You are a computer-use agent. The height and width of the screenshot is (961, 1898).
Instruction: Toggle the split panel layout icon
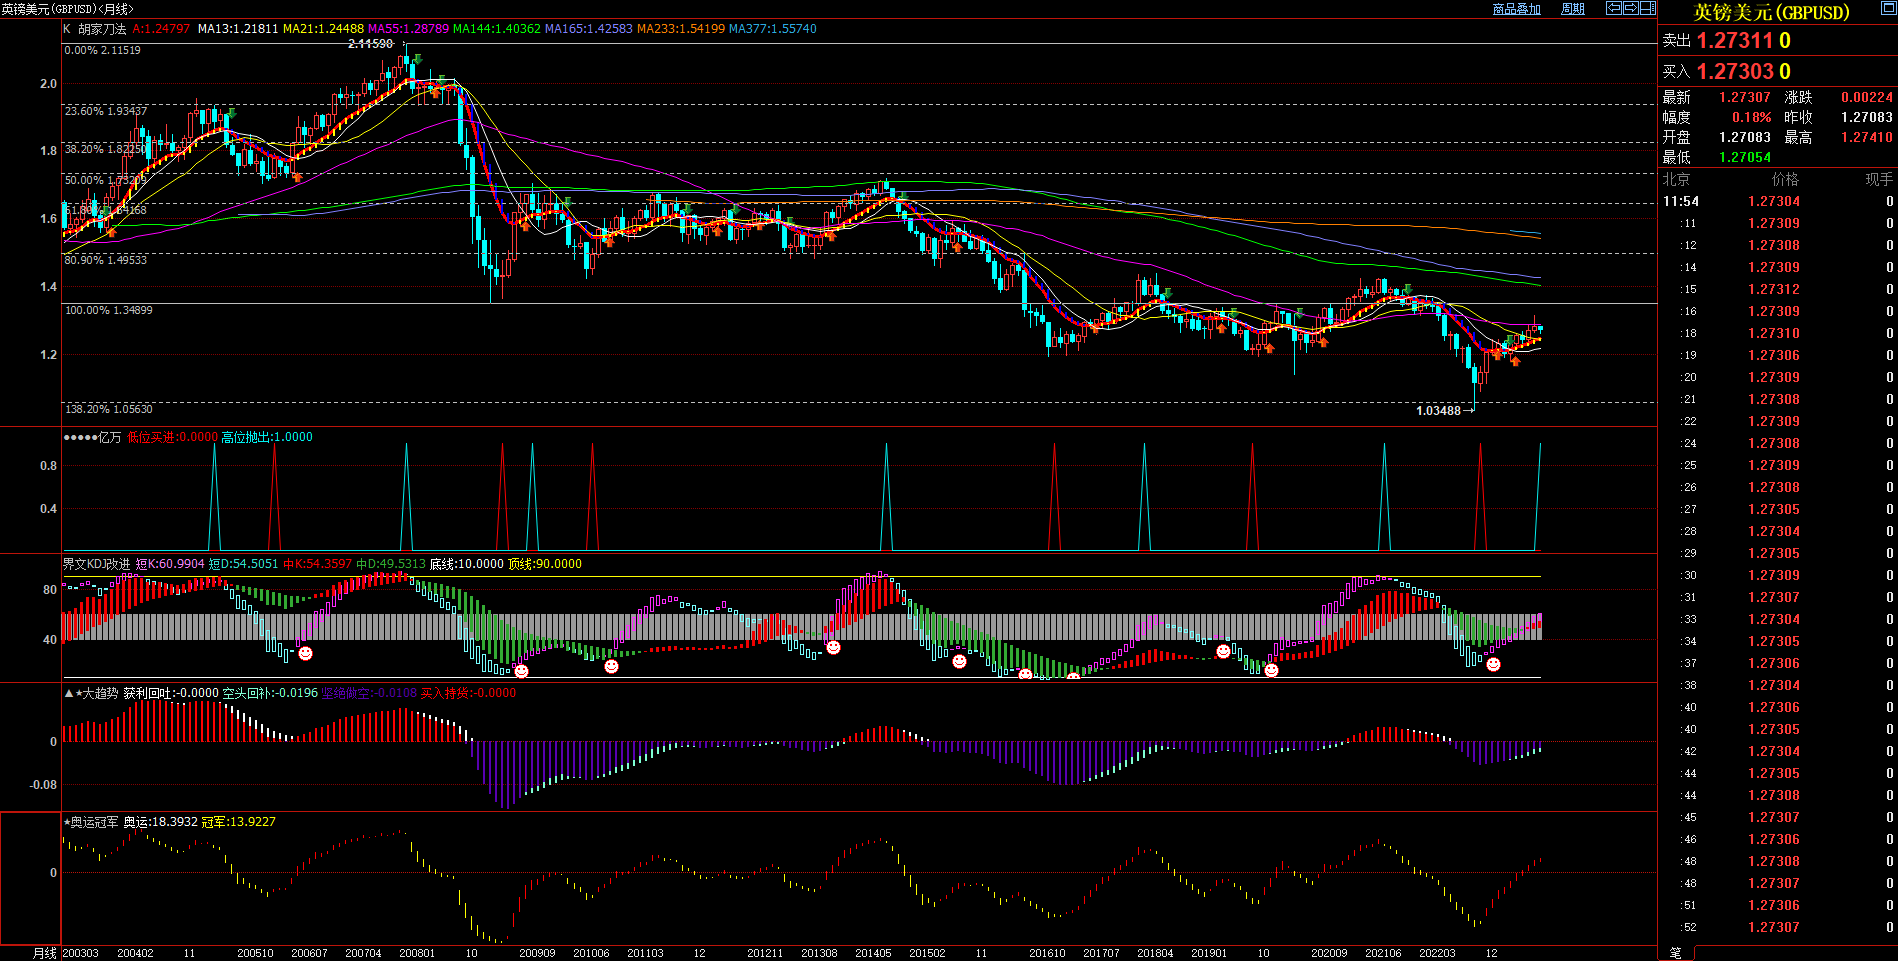[x=1647, y=8]
